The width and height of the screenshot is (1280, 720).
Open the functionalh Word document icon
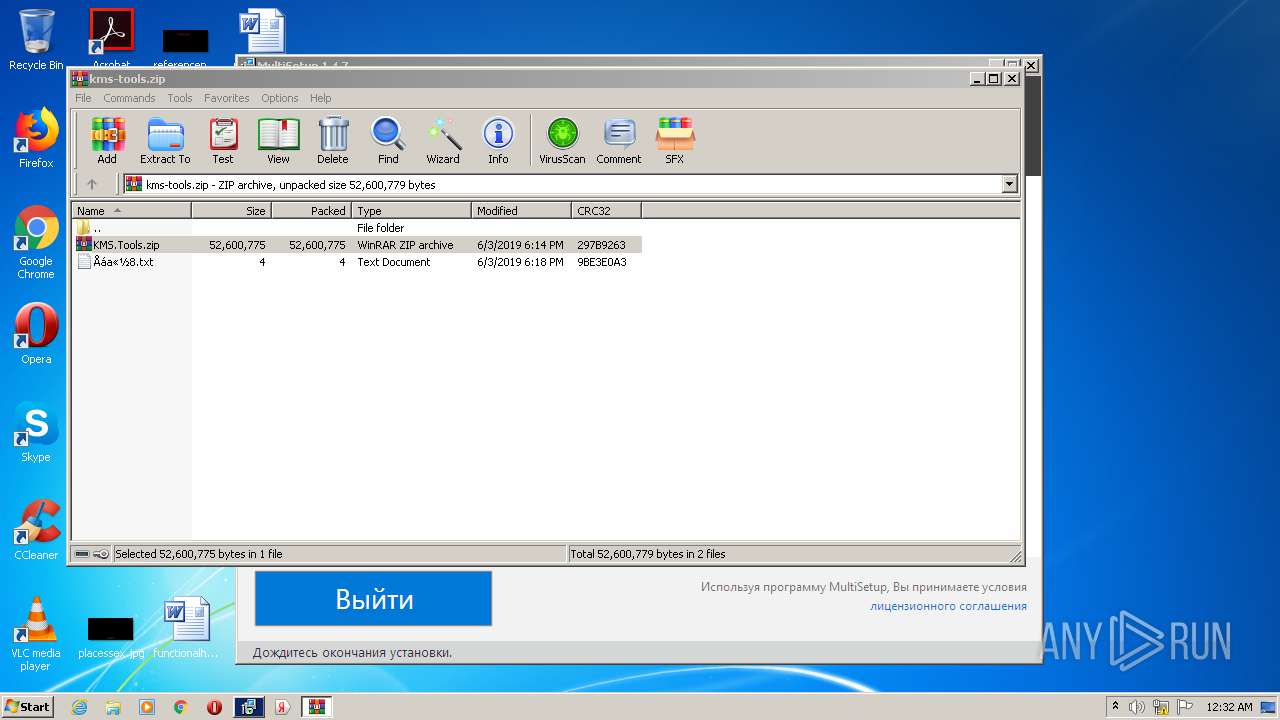186,628
